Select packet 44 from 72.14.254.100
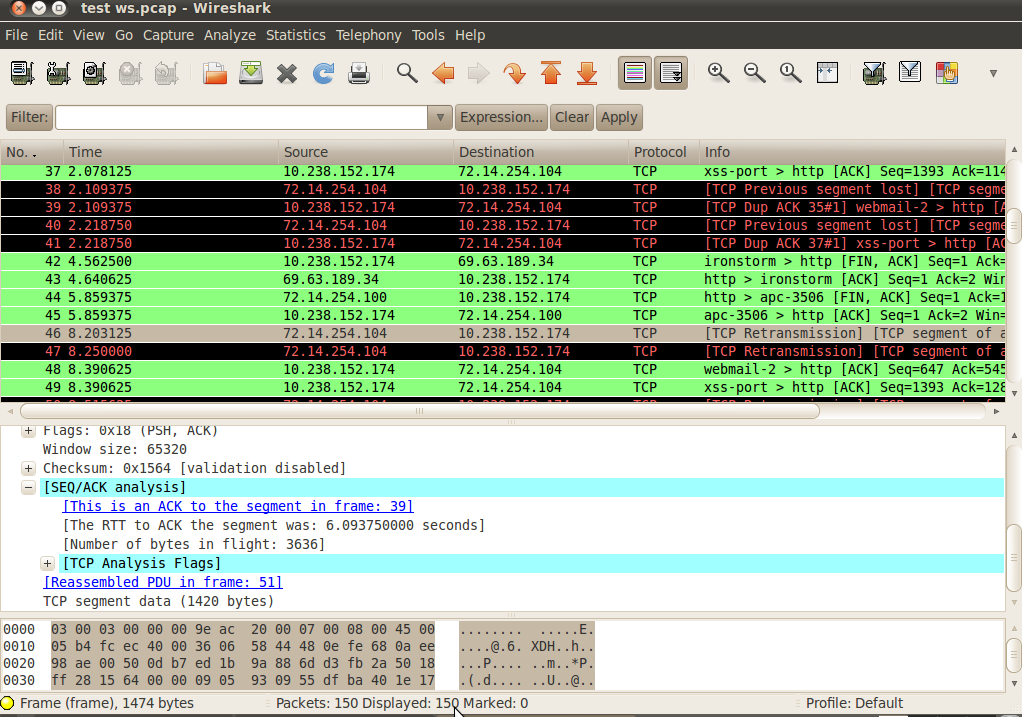1022x717 pixels. (x=503, y=297)
